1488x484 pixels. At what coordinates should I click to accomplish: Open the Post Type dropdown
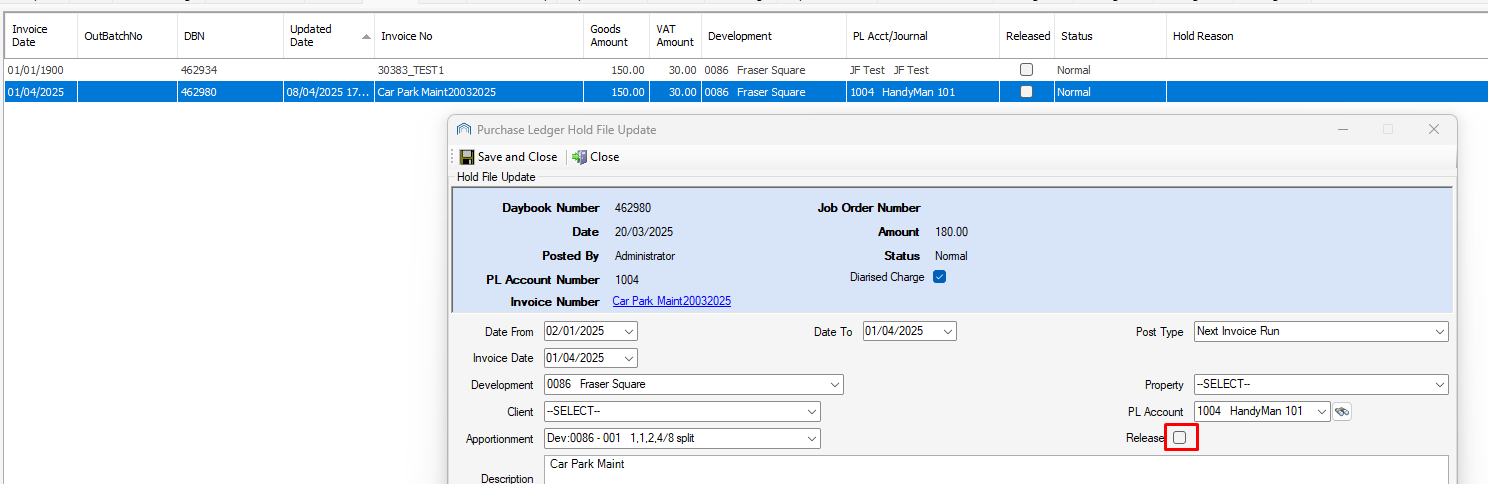point(1439,332)
